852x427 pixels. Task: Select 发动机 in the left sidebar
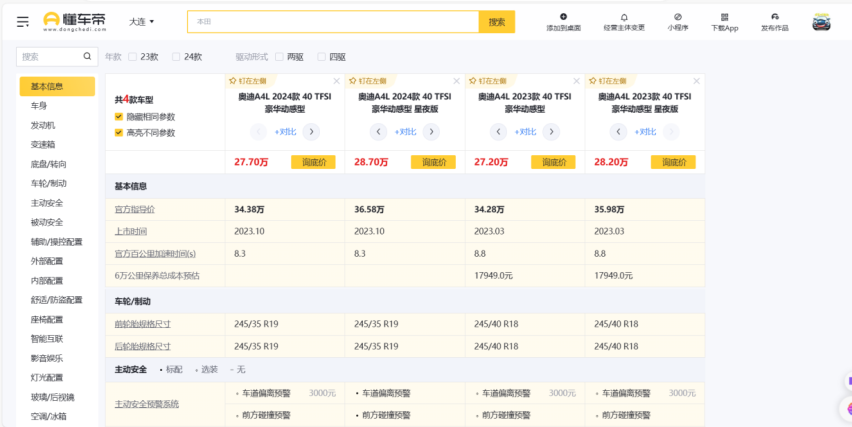(x=43, y=125)
